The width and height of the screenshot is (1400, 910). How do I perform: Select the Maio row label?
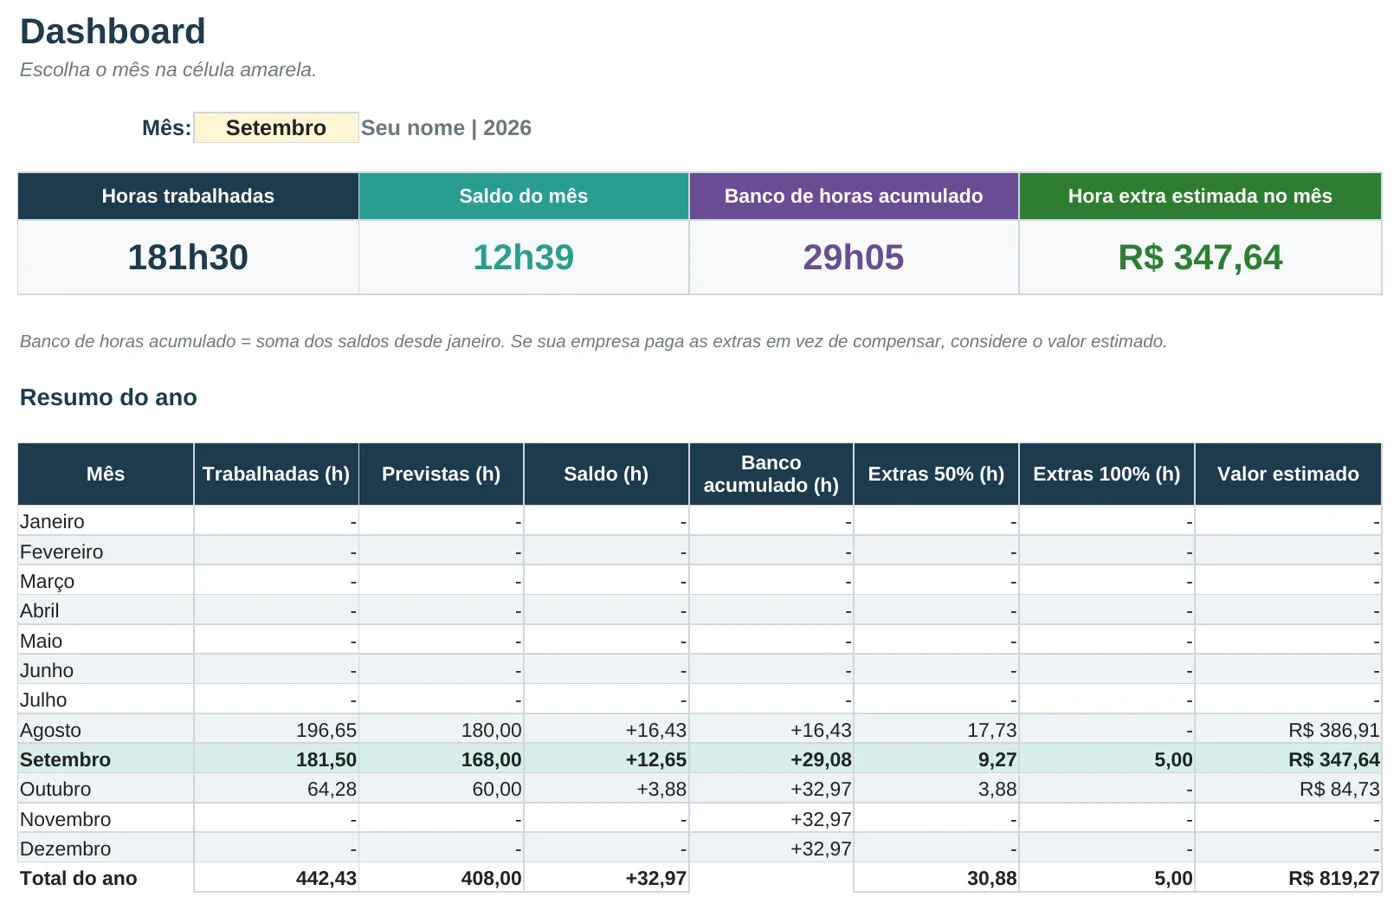pyautogui.click(x=41, y=641)
